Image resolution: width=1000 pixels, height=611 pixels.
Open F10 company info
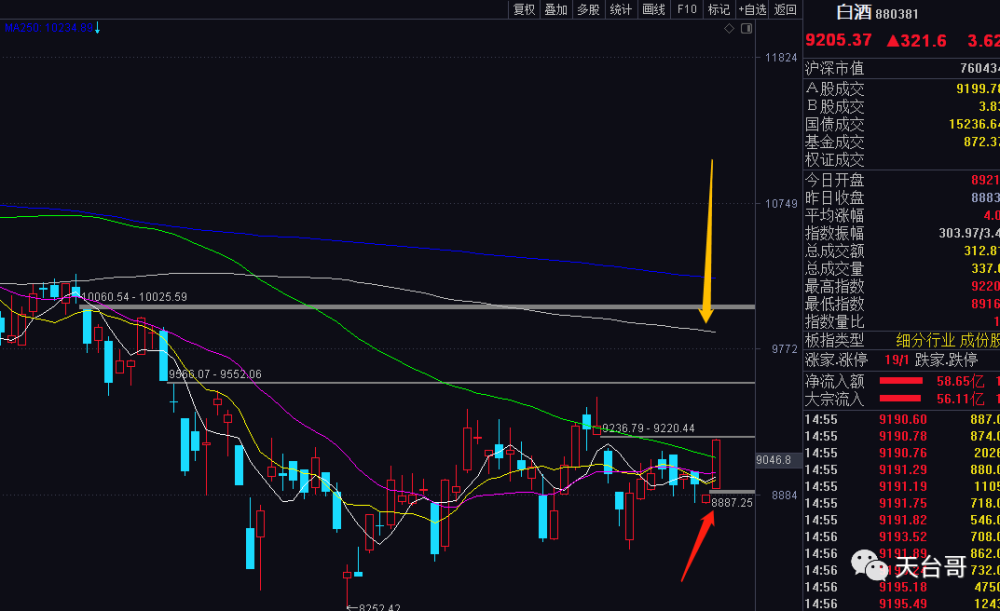point(687,10)
